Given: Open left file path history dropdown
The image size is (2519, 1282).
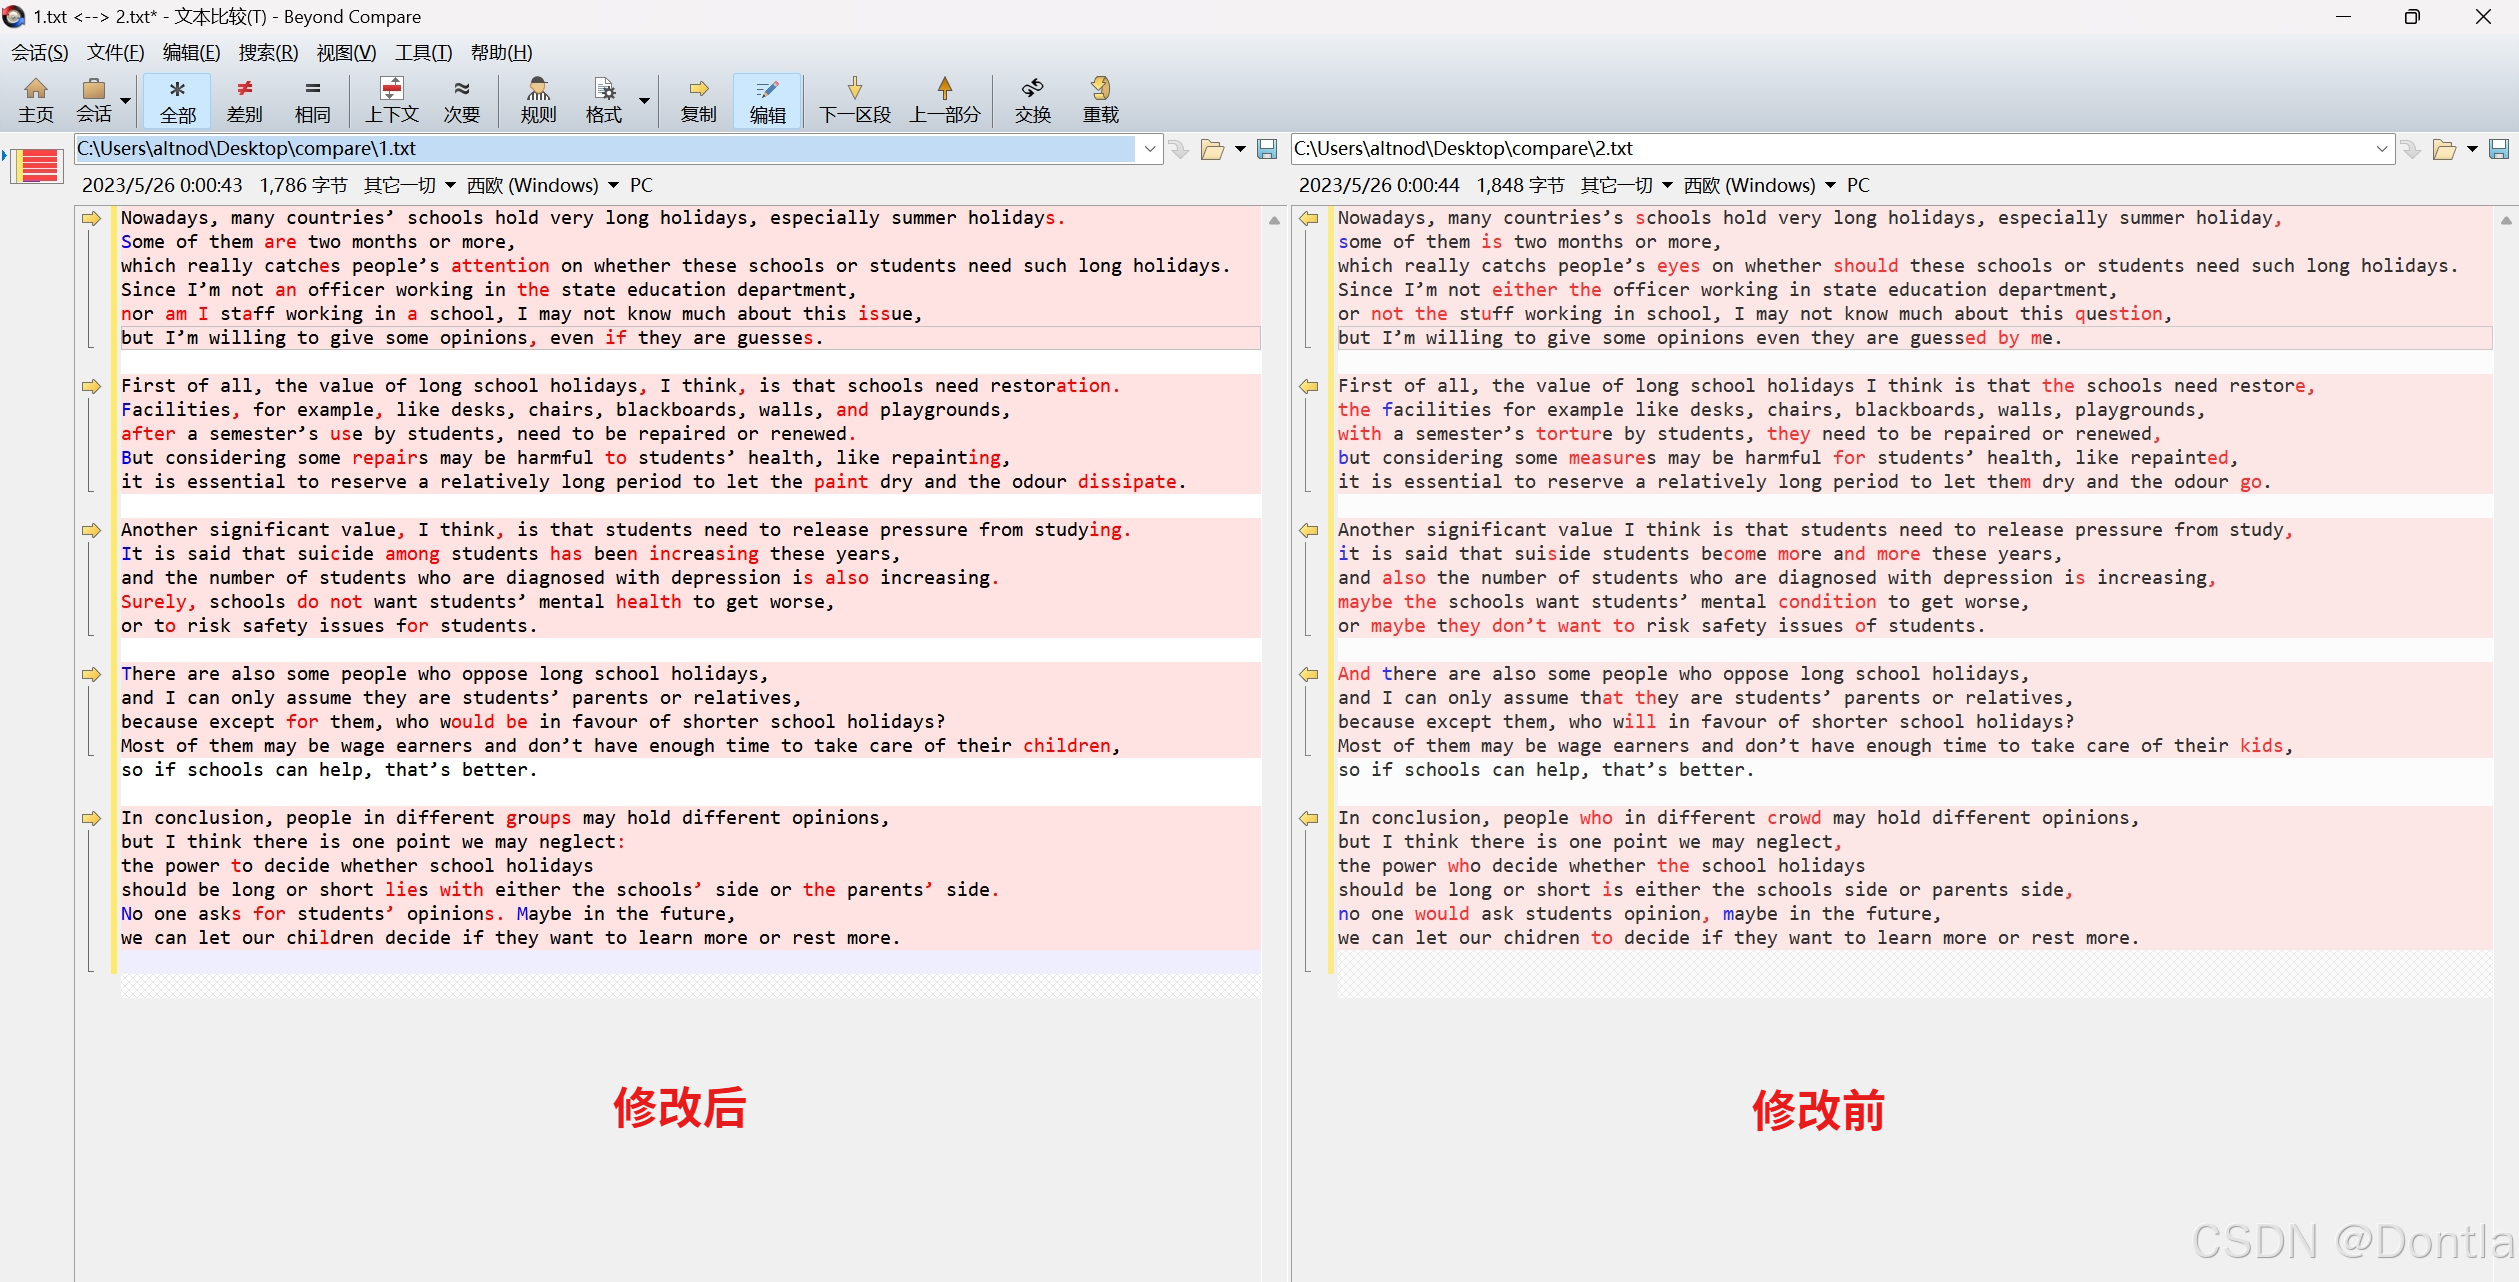Looking at the screenshot, I should [x=1149, y=149].
